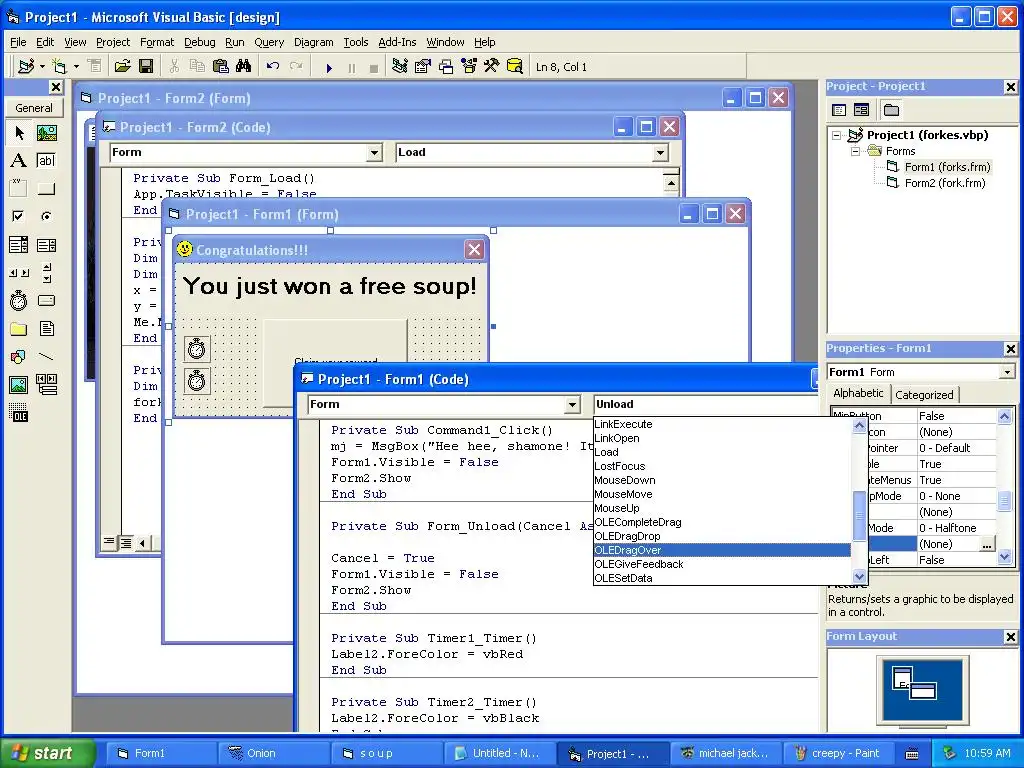Image resolution: width=1024 pixels, height=768 pixels.
Task: Open Find with the binoculars icon
Action: pos(244,66)
